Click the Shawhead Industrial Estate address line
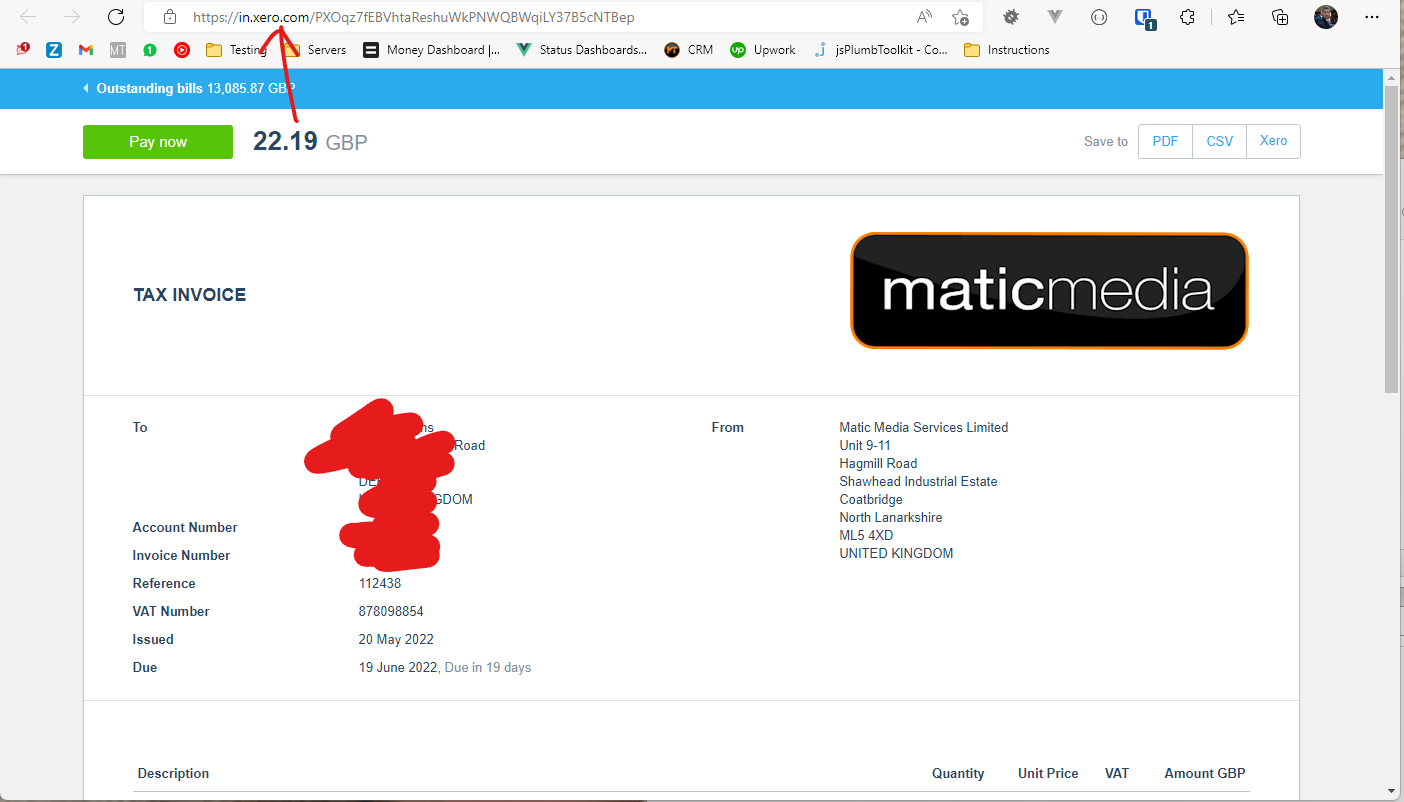The image size is (1404, 802). (918, 481)
